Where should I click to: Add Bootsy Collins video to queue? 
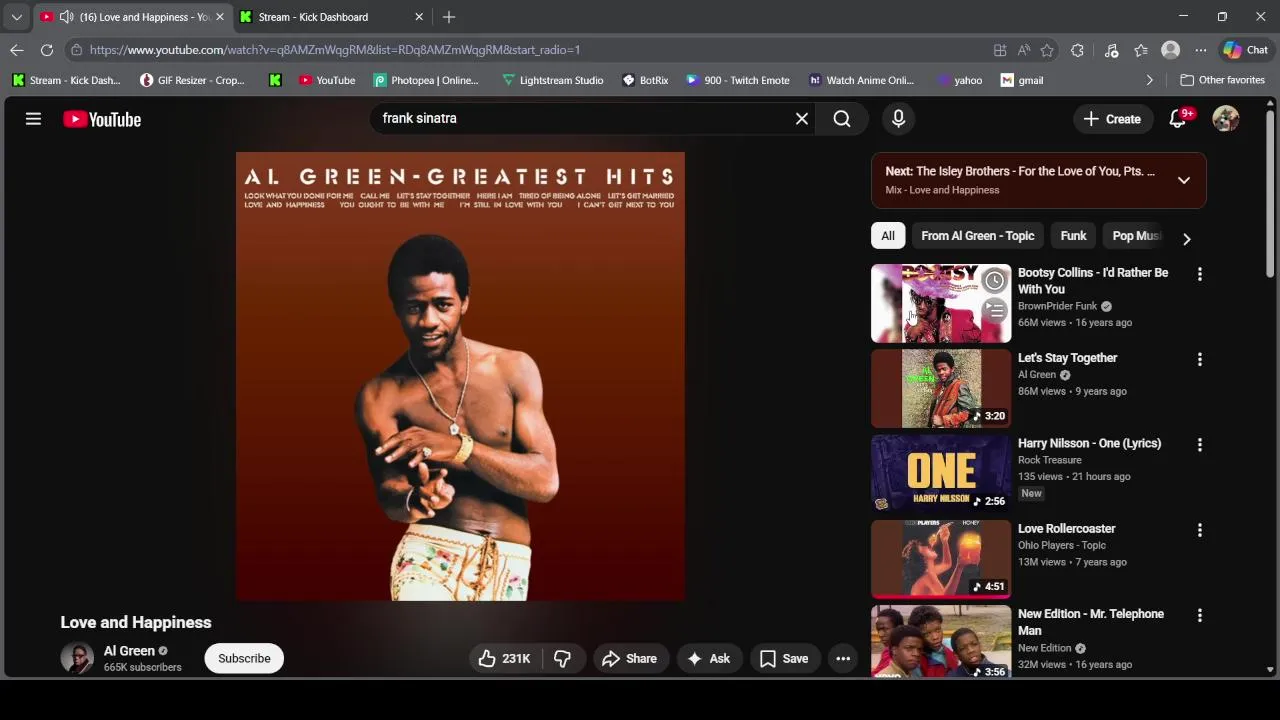994,311
